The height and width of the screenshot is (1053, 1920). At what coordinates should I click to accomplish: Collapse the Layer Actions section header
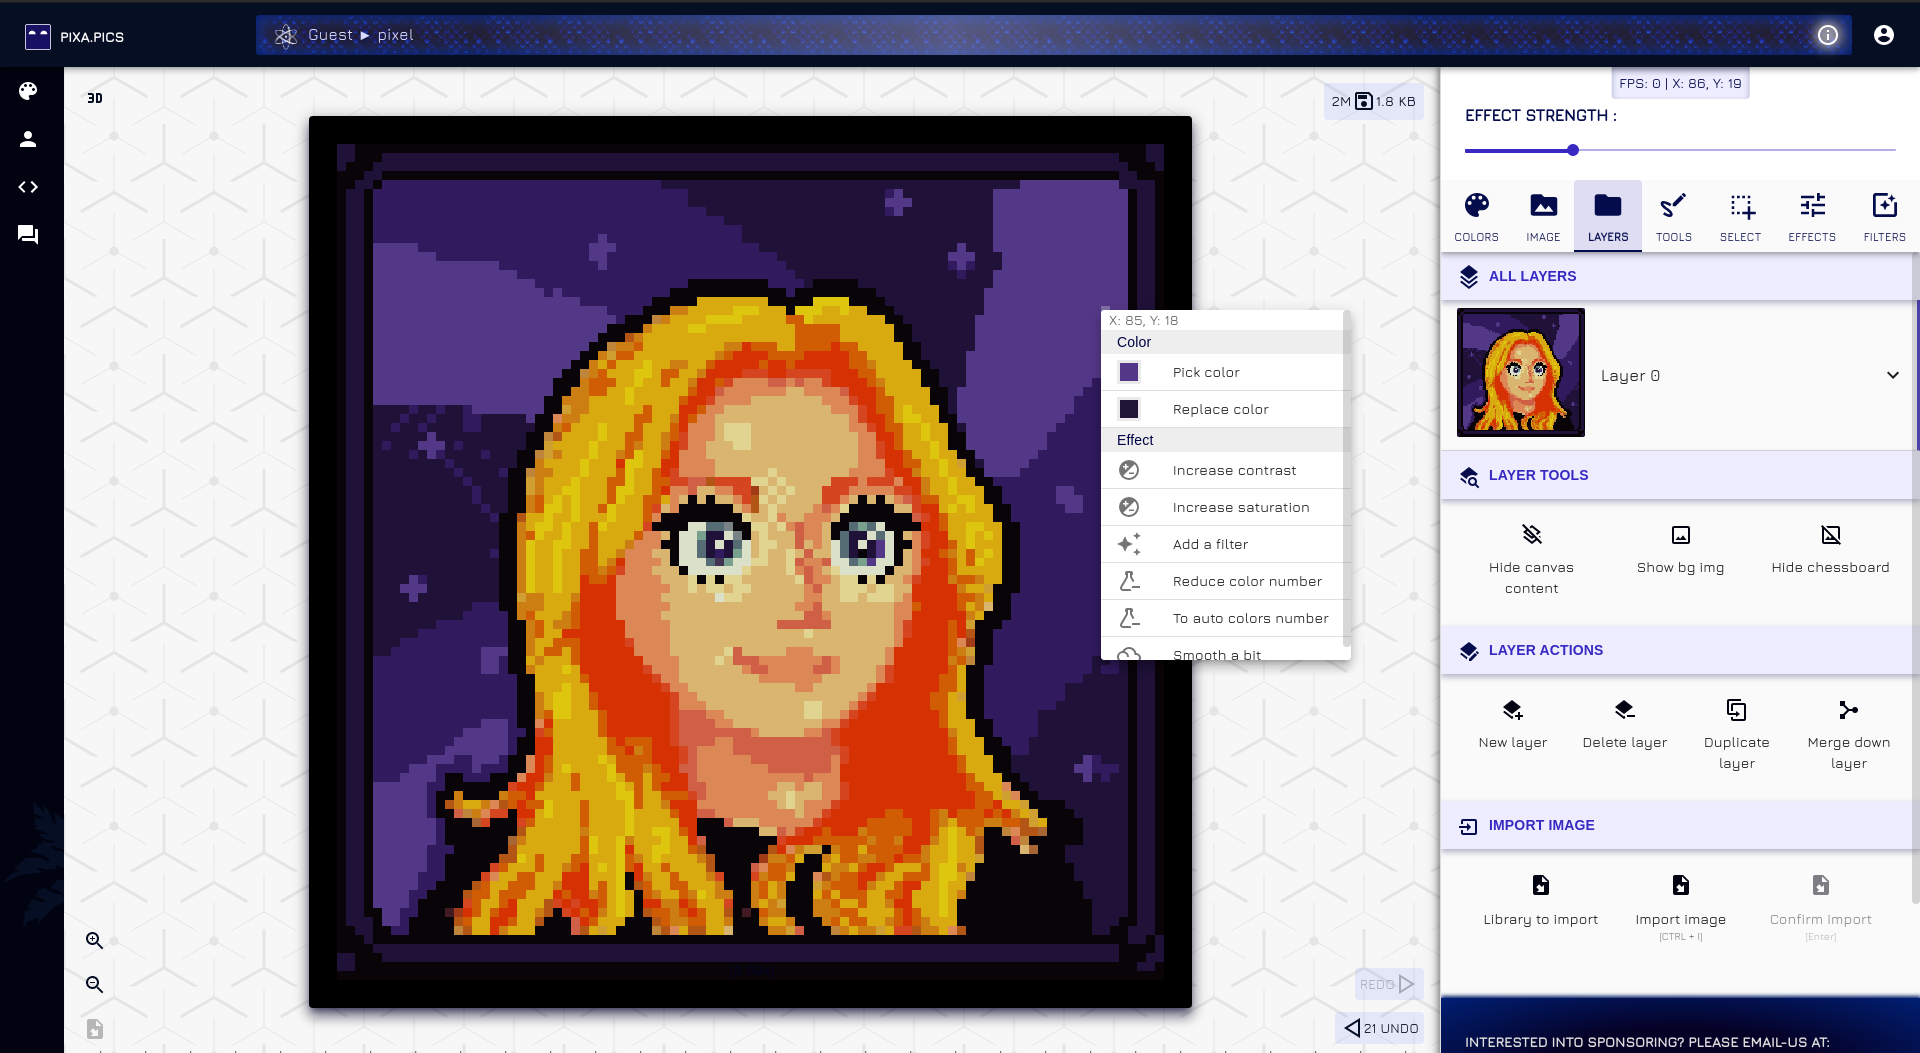(x=1545, y=651)
